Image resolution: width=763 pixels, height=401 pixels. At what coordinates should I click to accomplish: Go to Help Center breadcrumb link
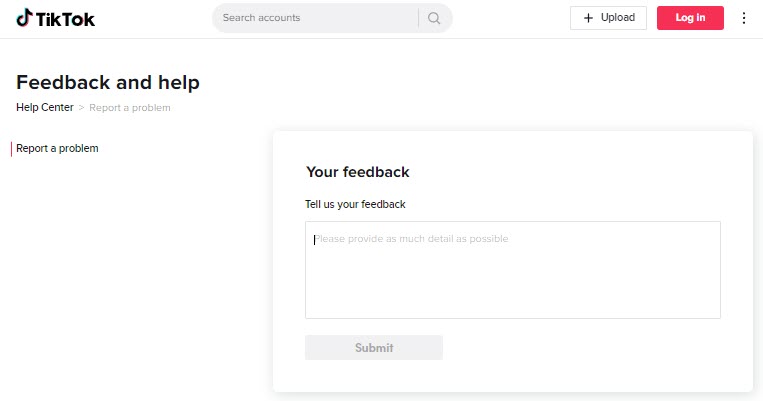point(45,107)
